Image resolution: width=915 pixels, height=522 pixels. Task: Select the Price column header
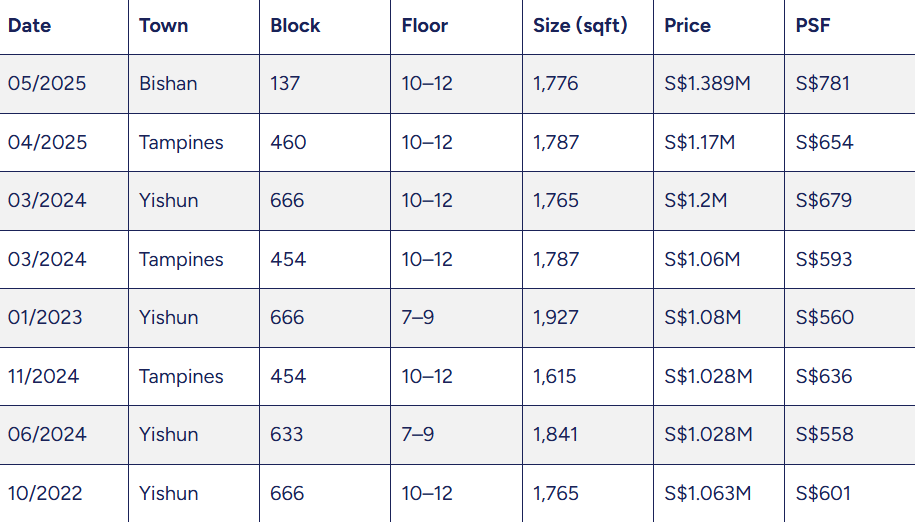[x=687, y=26]
